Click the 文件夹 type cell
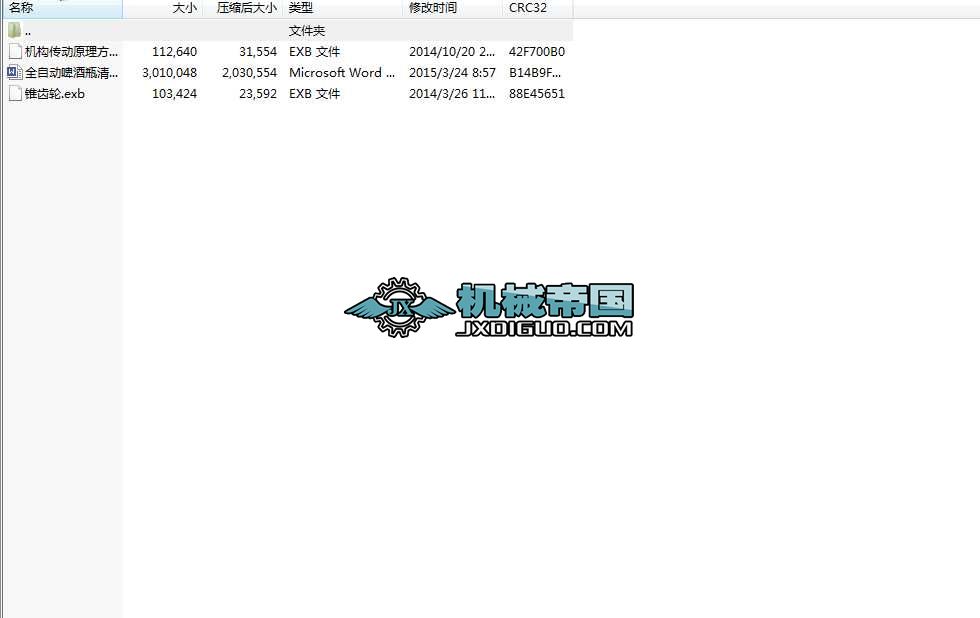This screenshot has width=980, height=618. (x=307, y=31)
